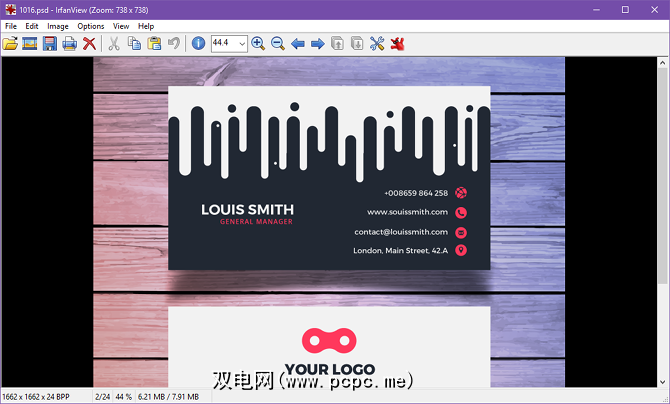The height and width of the screenshot is (404, 670).
Task: Save the image with floppy icon
Action: pyautogui.click(x=50, y=43)
